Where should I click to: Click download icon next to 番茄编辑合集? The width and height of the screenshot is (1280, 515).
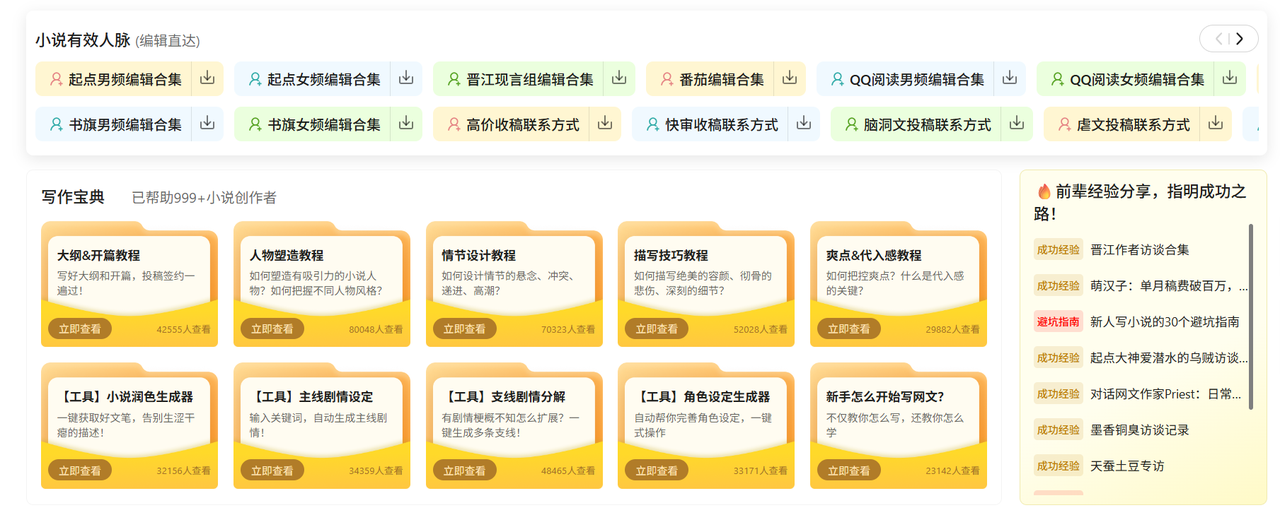click(790, 78)
